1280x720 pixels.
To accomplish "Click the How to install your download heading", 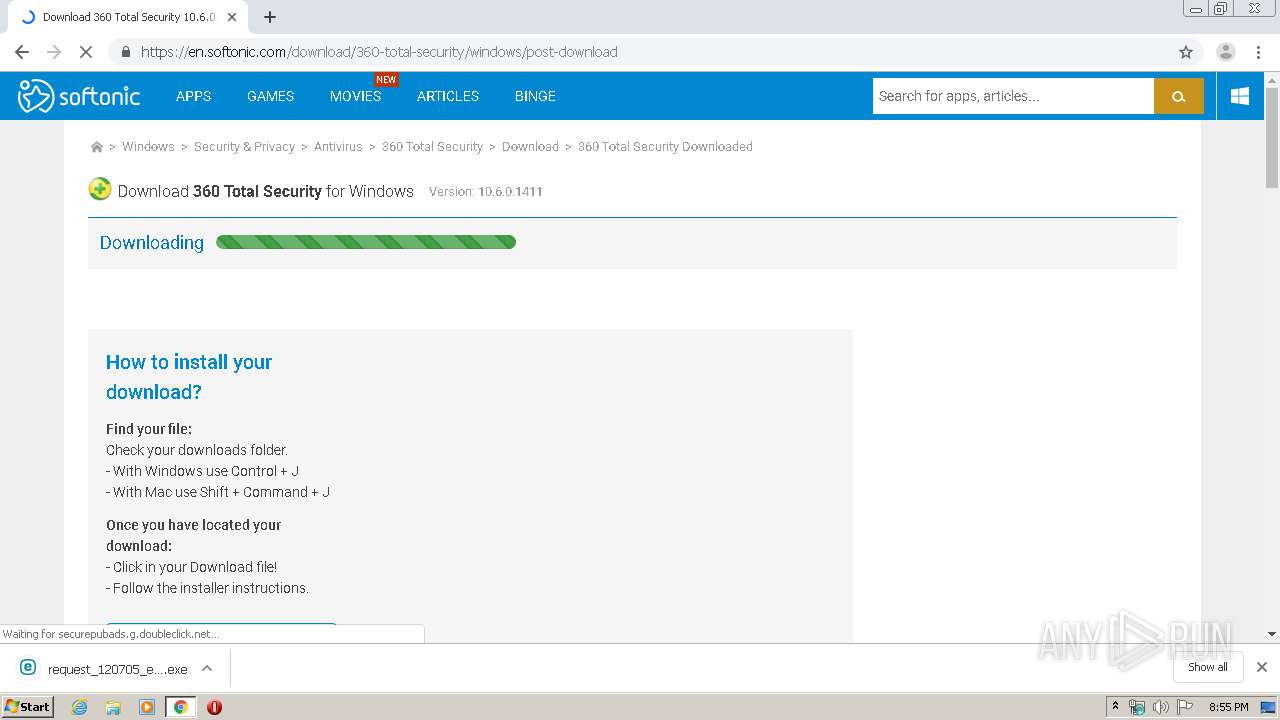I will coord(189,377).
